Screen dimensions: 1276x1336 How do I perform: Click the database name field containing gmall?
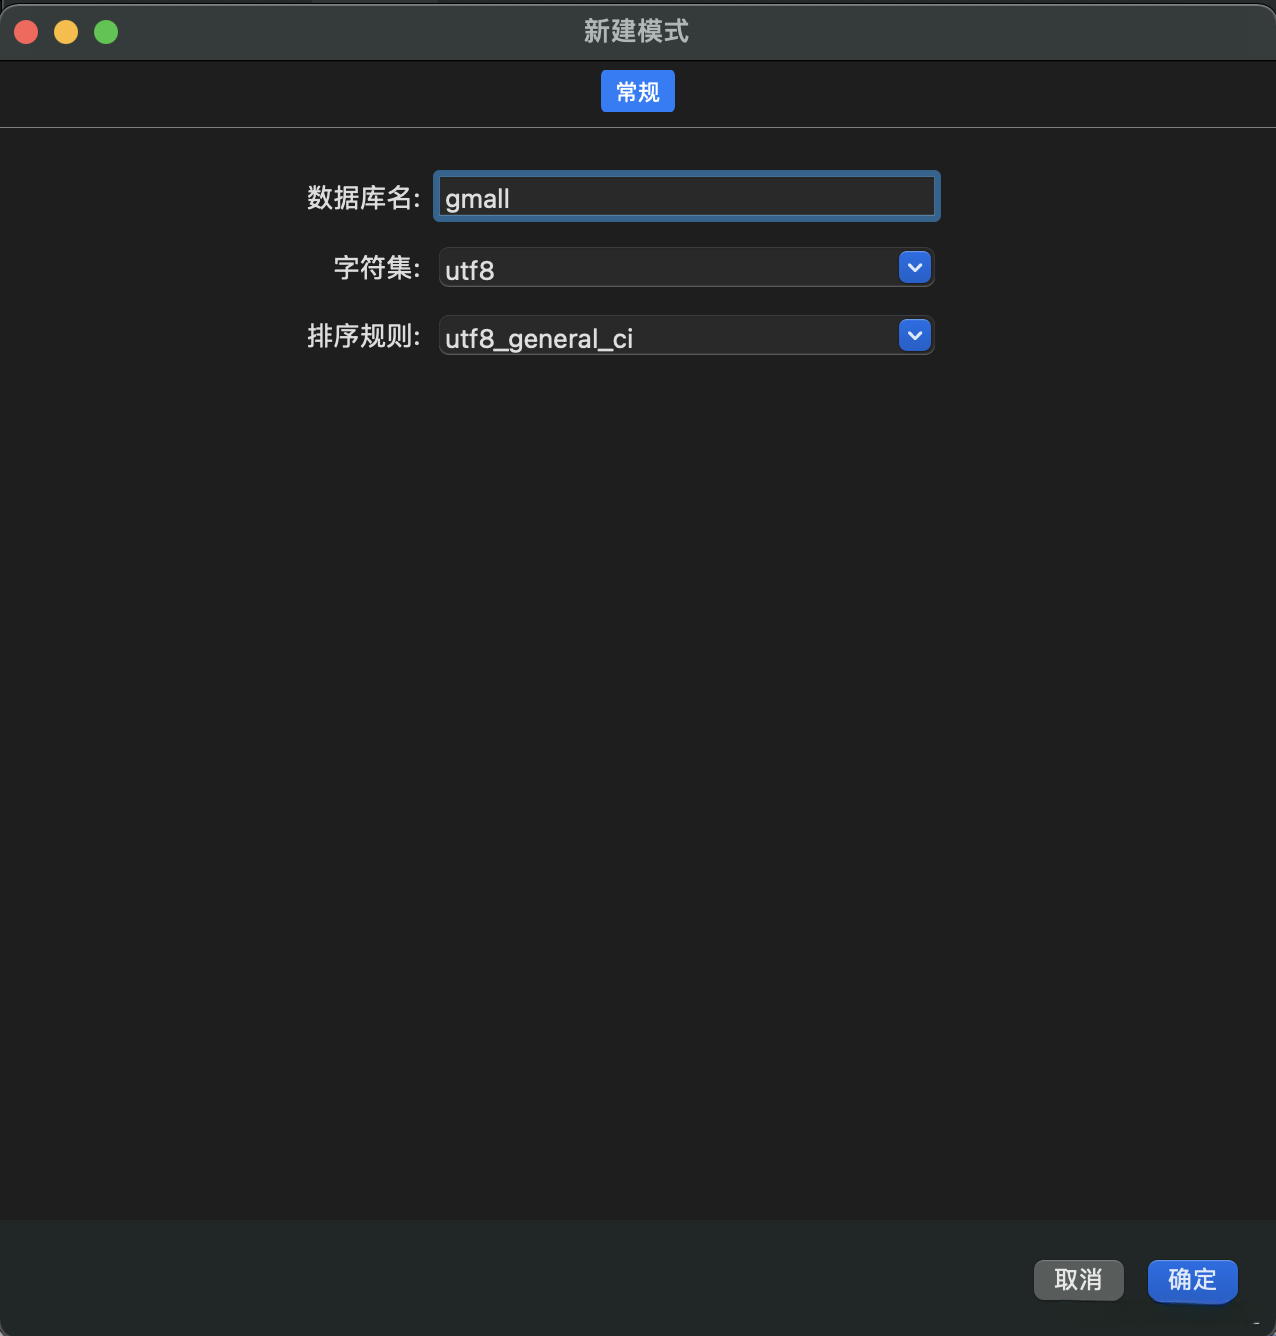click(x=686, y=197)
